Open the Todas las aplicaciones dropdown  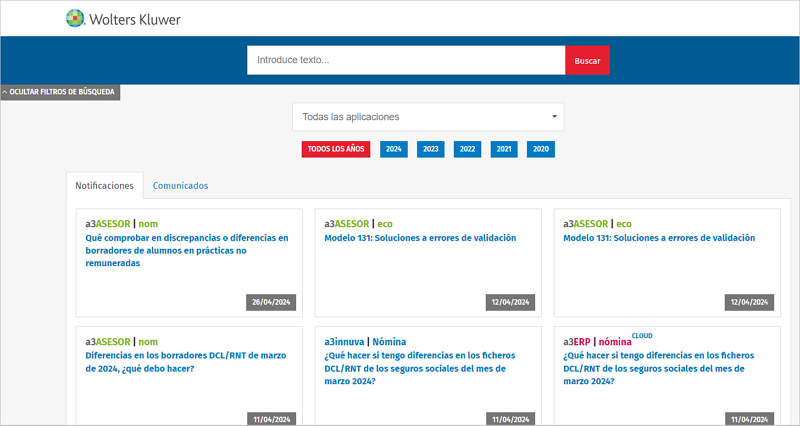coord(428,117)
